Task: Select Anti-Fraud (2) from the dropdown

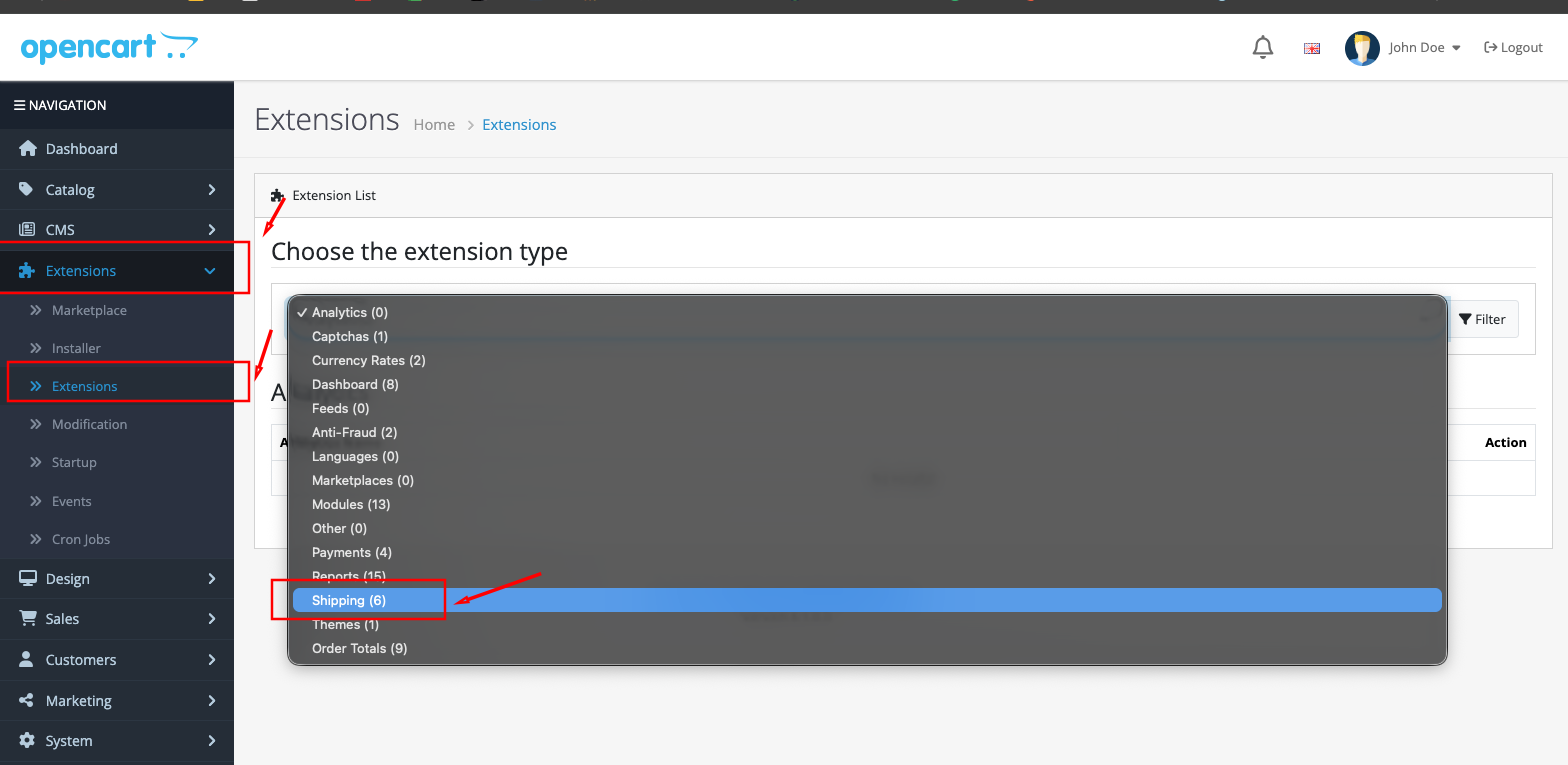Action: [867, 432]
